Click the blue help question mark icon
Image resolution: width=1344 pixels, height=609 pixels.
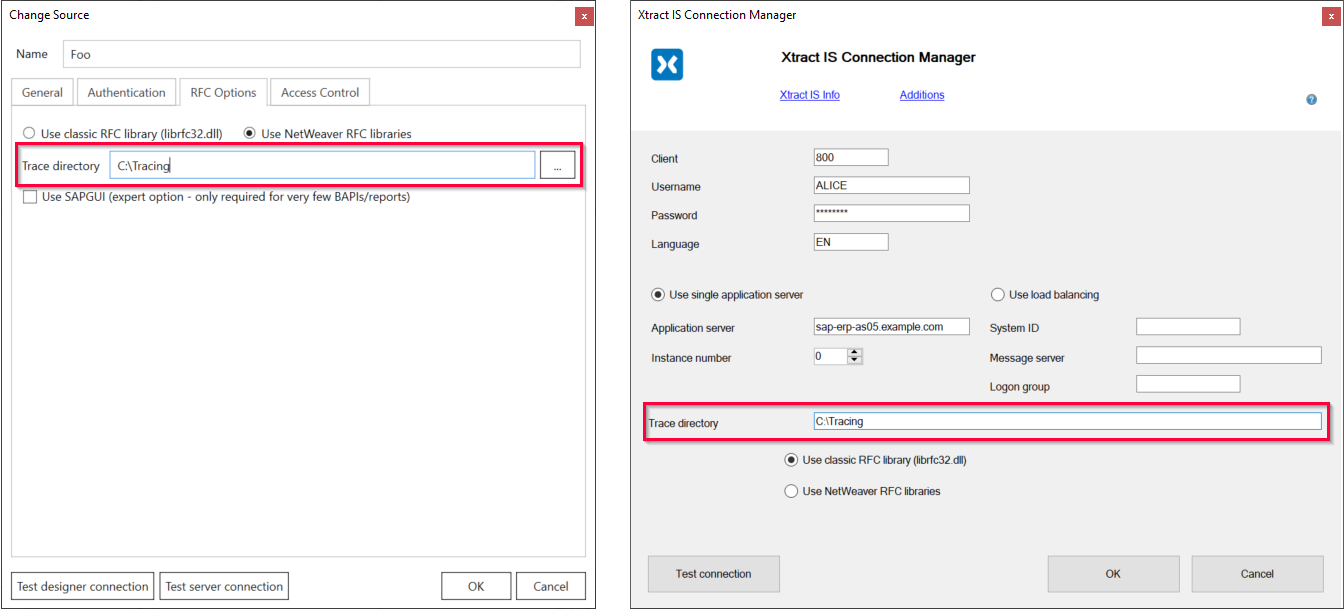click(1311, 100)
